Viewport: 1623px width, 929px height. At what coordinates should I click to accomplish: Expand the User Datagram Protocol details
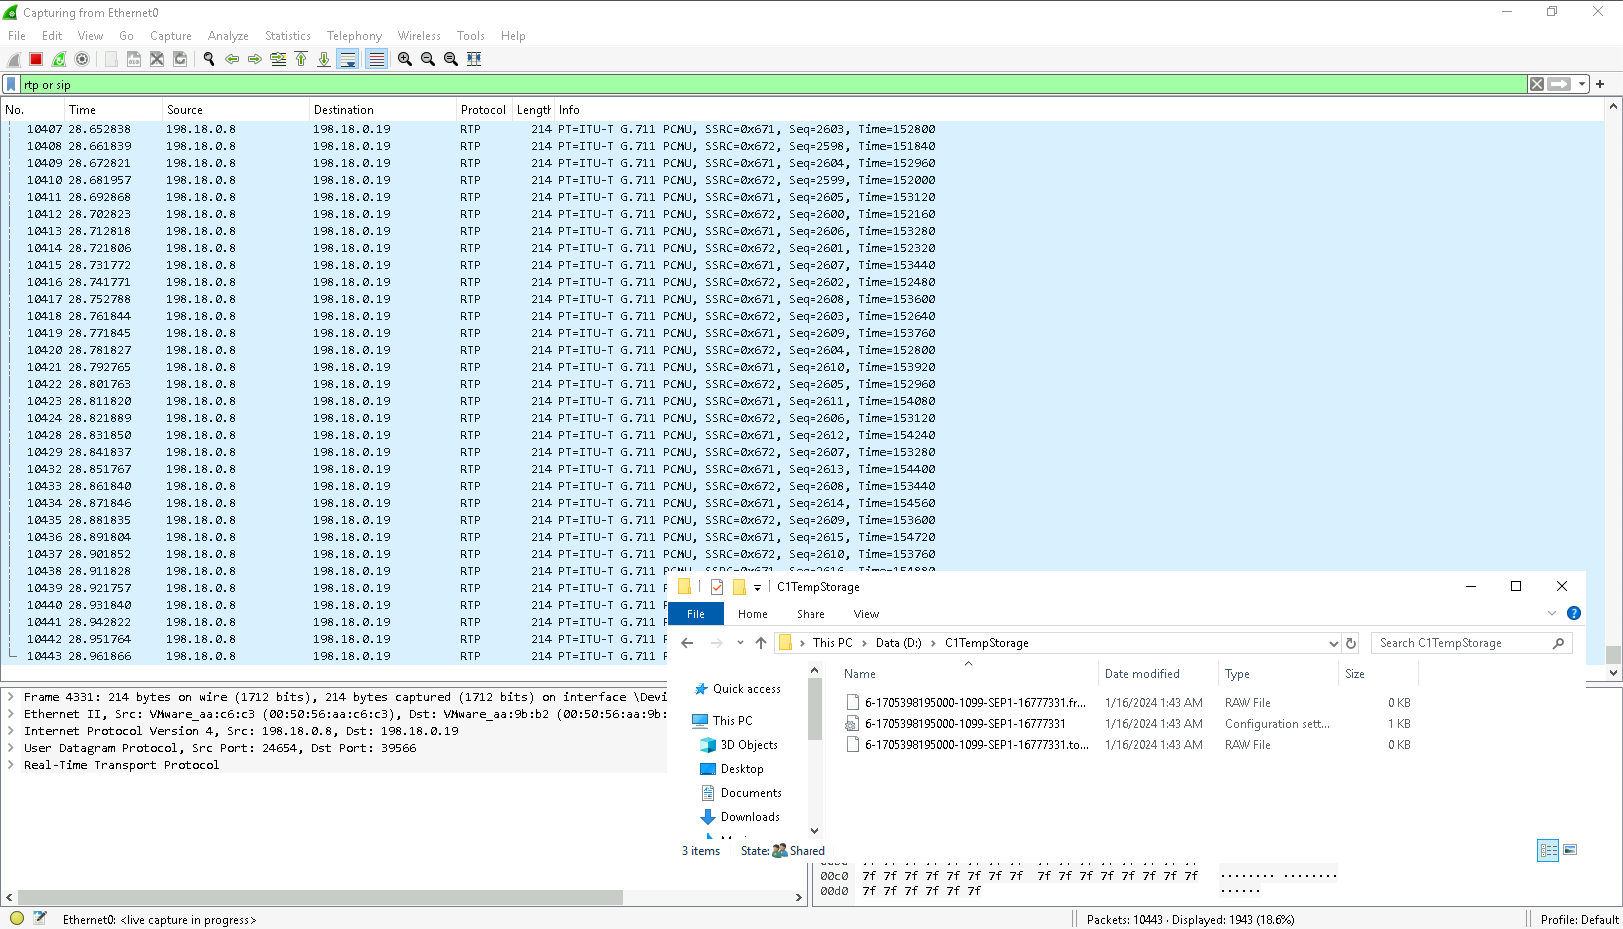point(11,748)
